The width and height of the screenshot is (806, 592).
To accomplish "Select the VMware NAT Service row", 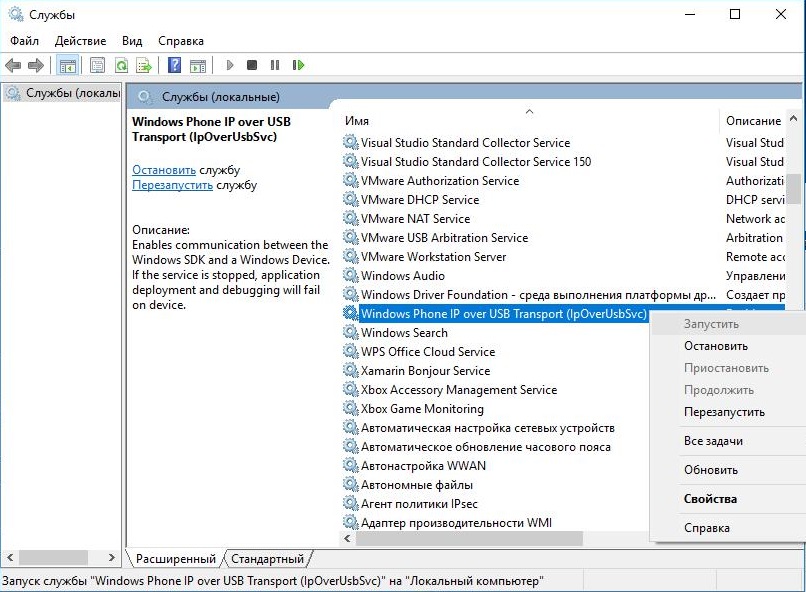I will [415, 218].
